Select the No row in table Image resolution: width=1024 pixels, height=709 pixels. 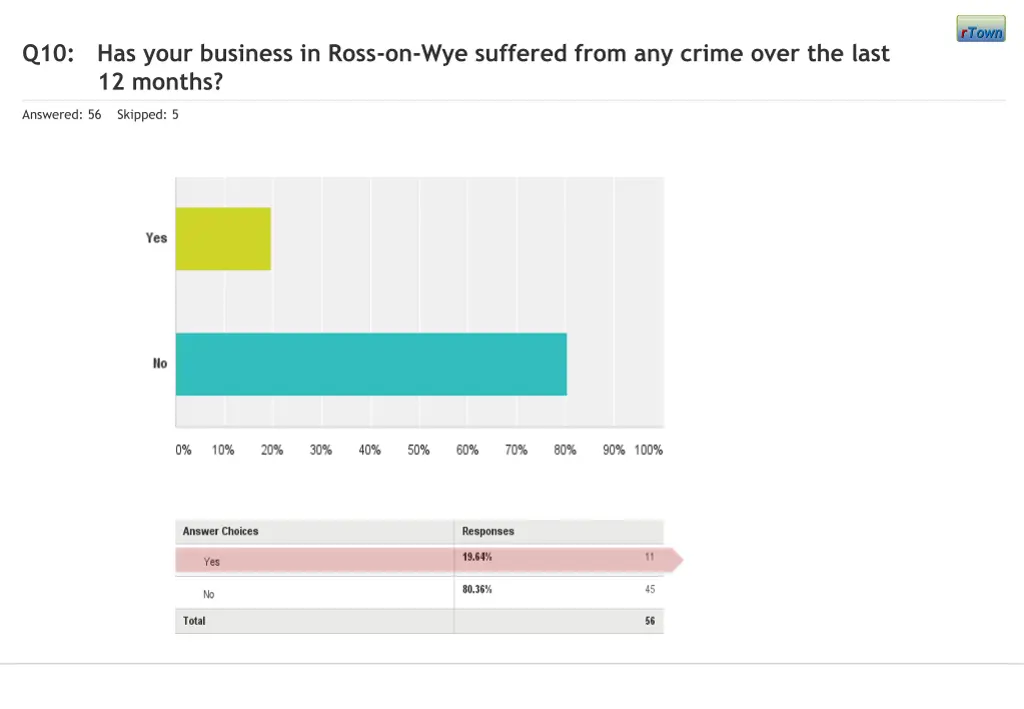(x=209, y=594)
